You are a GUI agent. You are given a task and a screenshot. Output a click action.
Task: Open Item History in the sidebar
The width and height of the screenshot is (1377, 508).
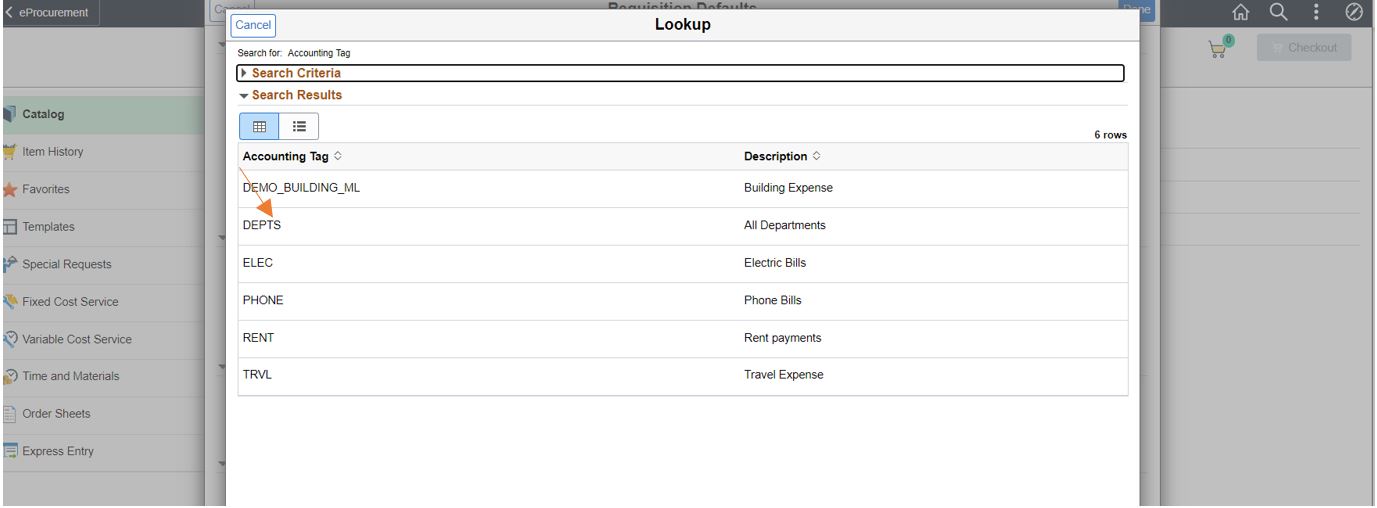point(102,152)
